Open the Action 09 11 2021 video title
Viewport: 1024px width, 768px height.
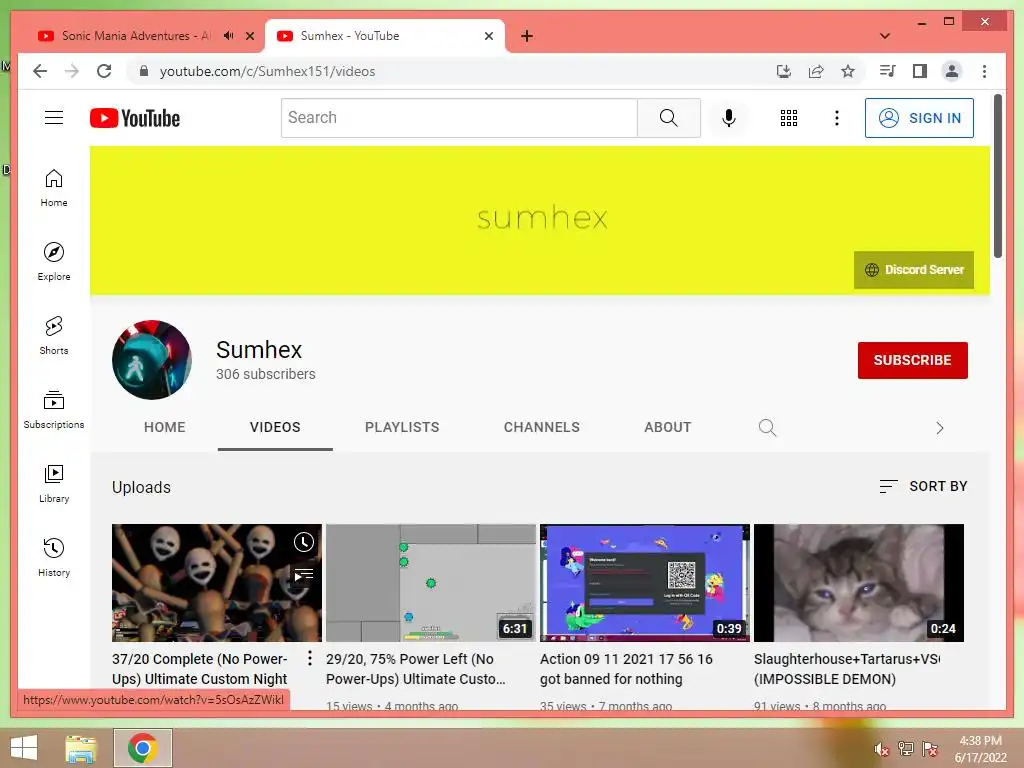[x=626, y=669]
